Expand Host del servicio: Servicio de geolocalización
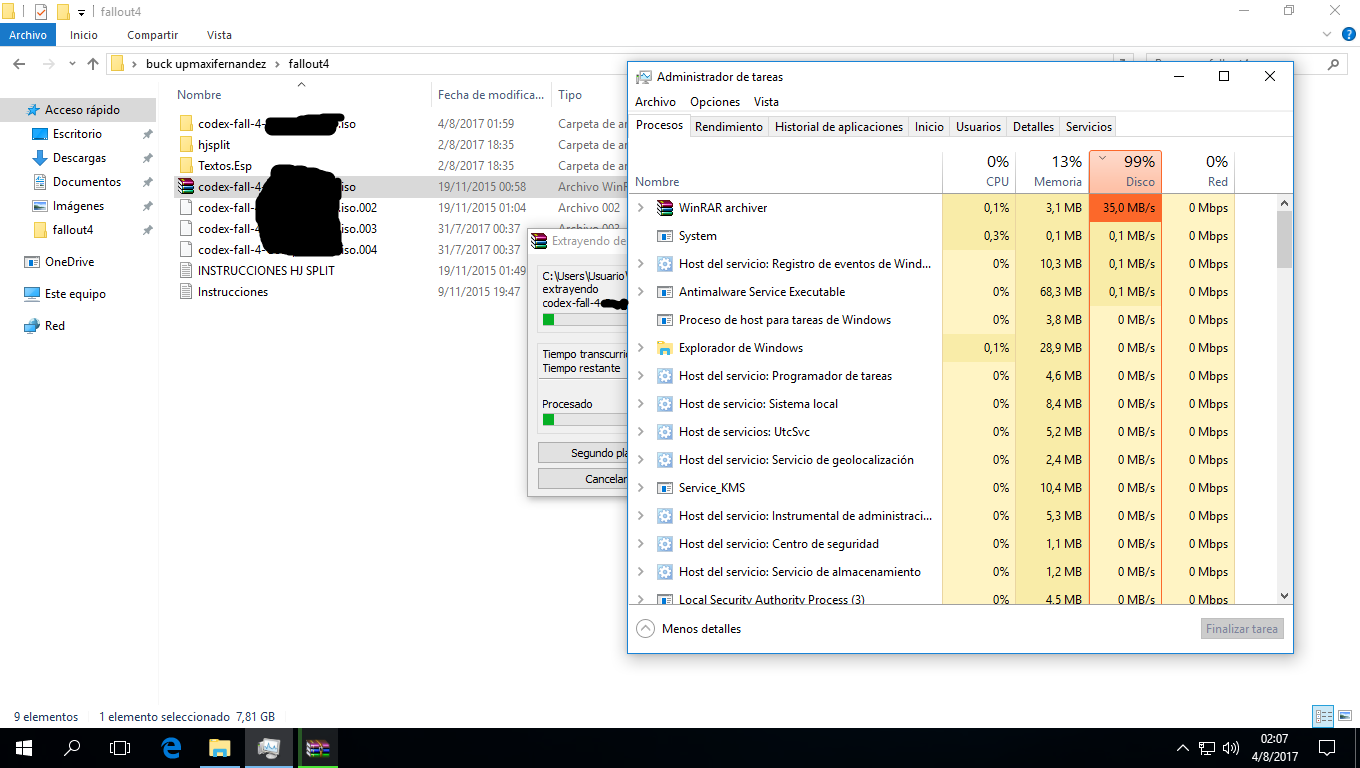 point(641,460)
